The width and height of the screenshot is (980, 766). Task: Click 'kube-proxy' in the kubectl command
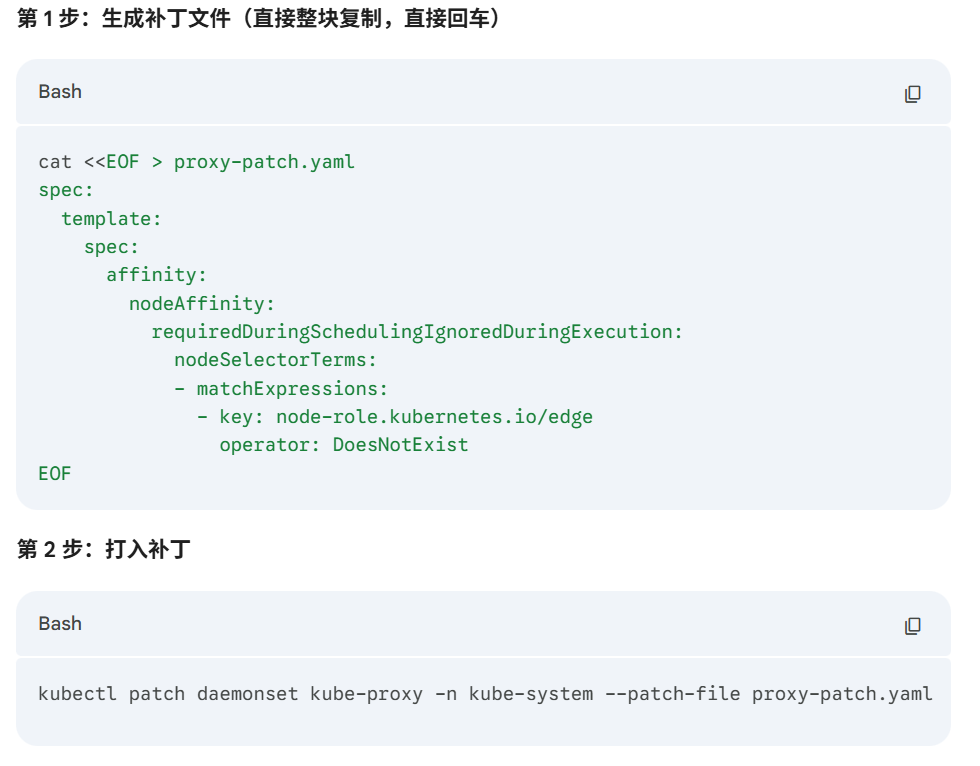coord(366,694)
